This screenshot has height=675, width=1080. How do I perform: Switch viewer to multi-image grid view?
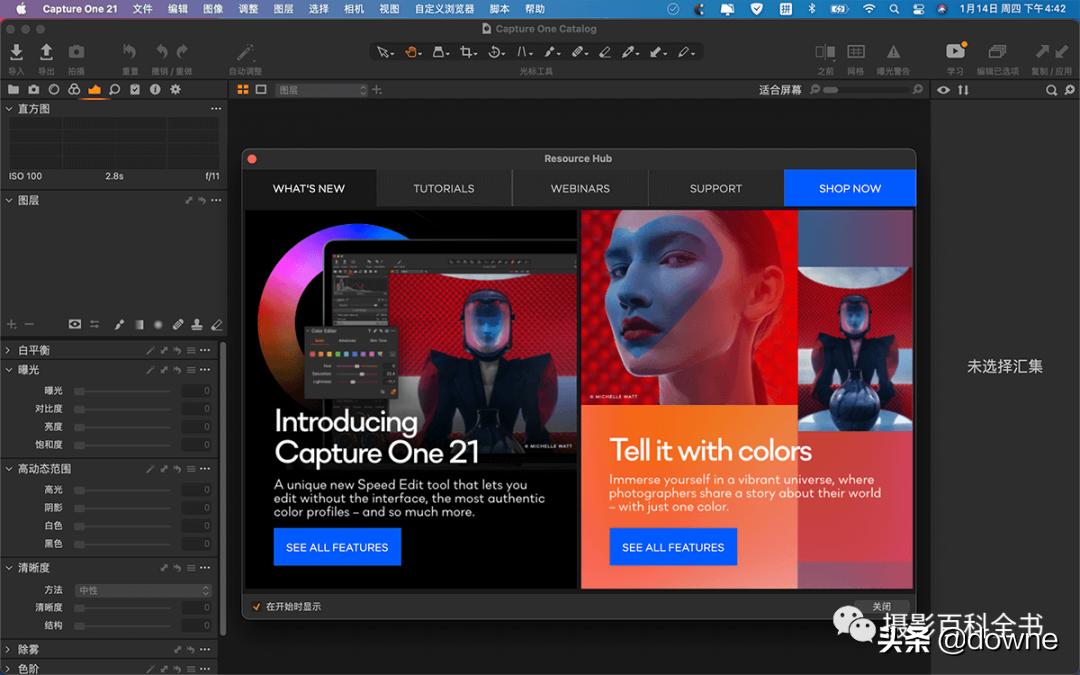pyautogui.click(x=242, y=90)
